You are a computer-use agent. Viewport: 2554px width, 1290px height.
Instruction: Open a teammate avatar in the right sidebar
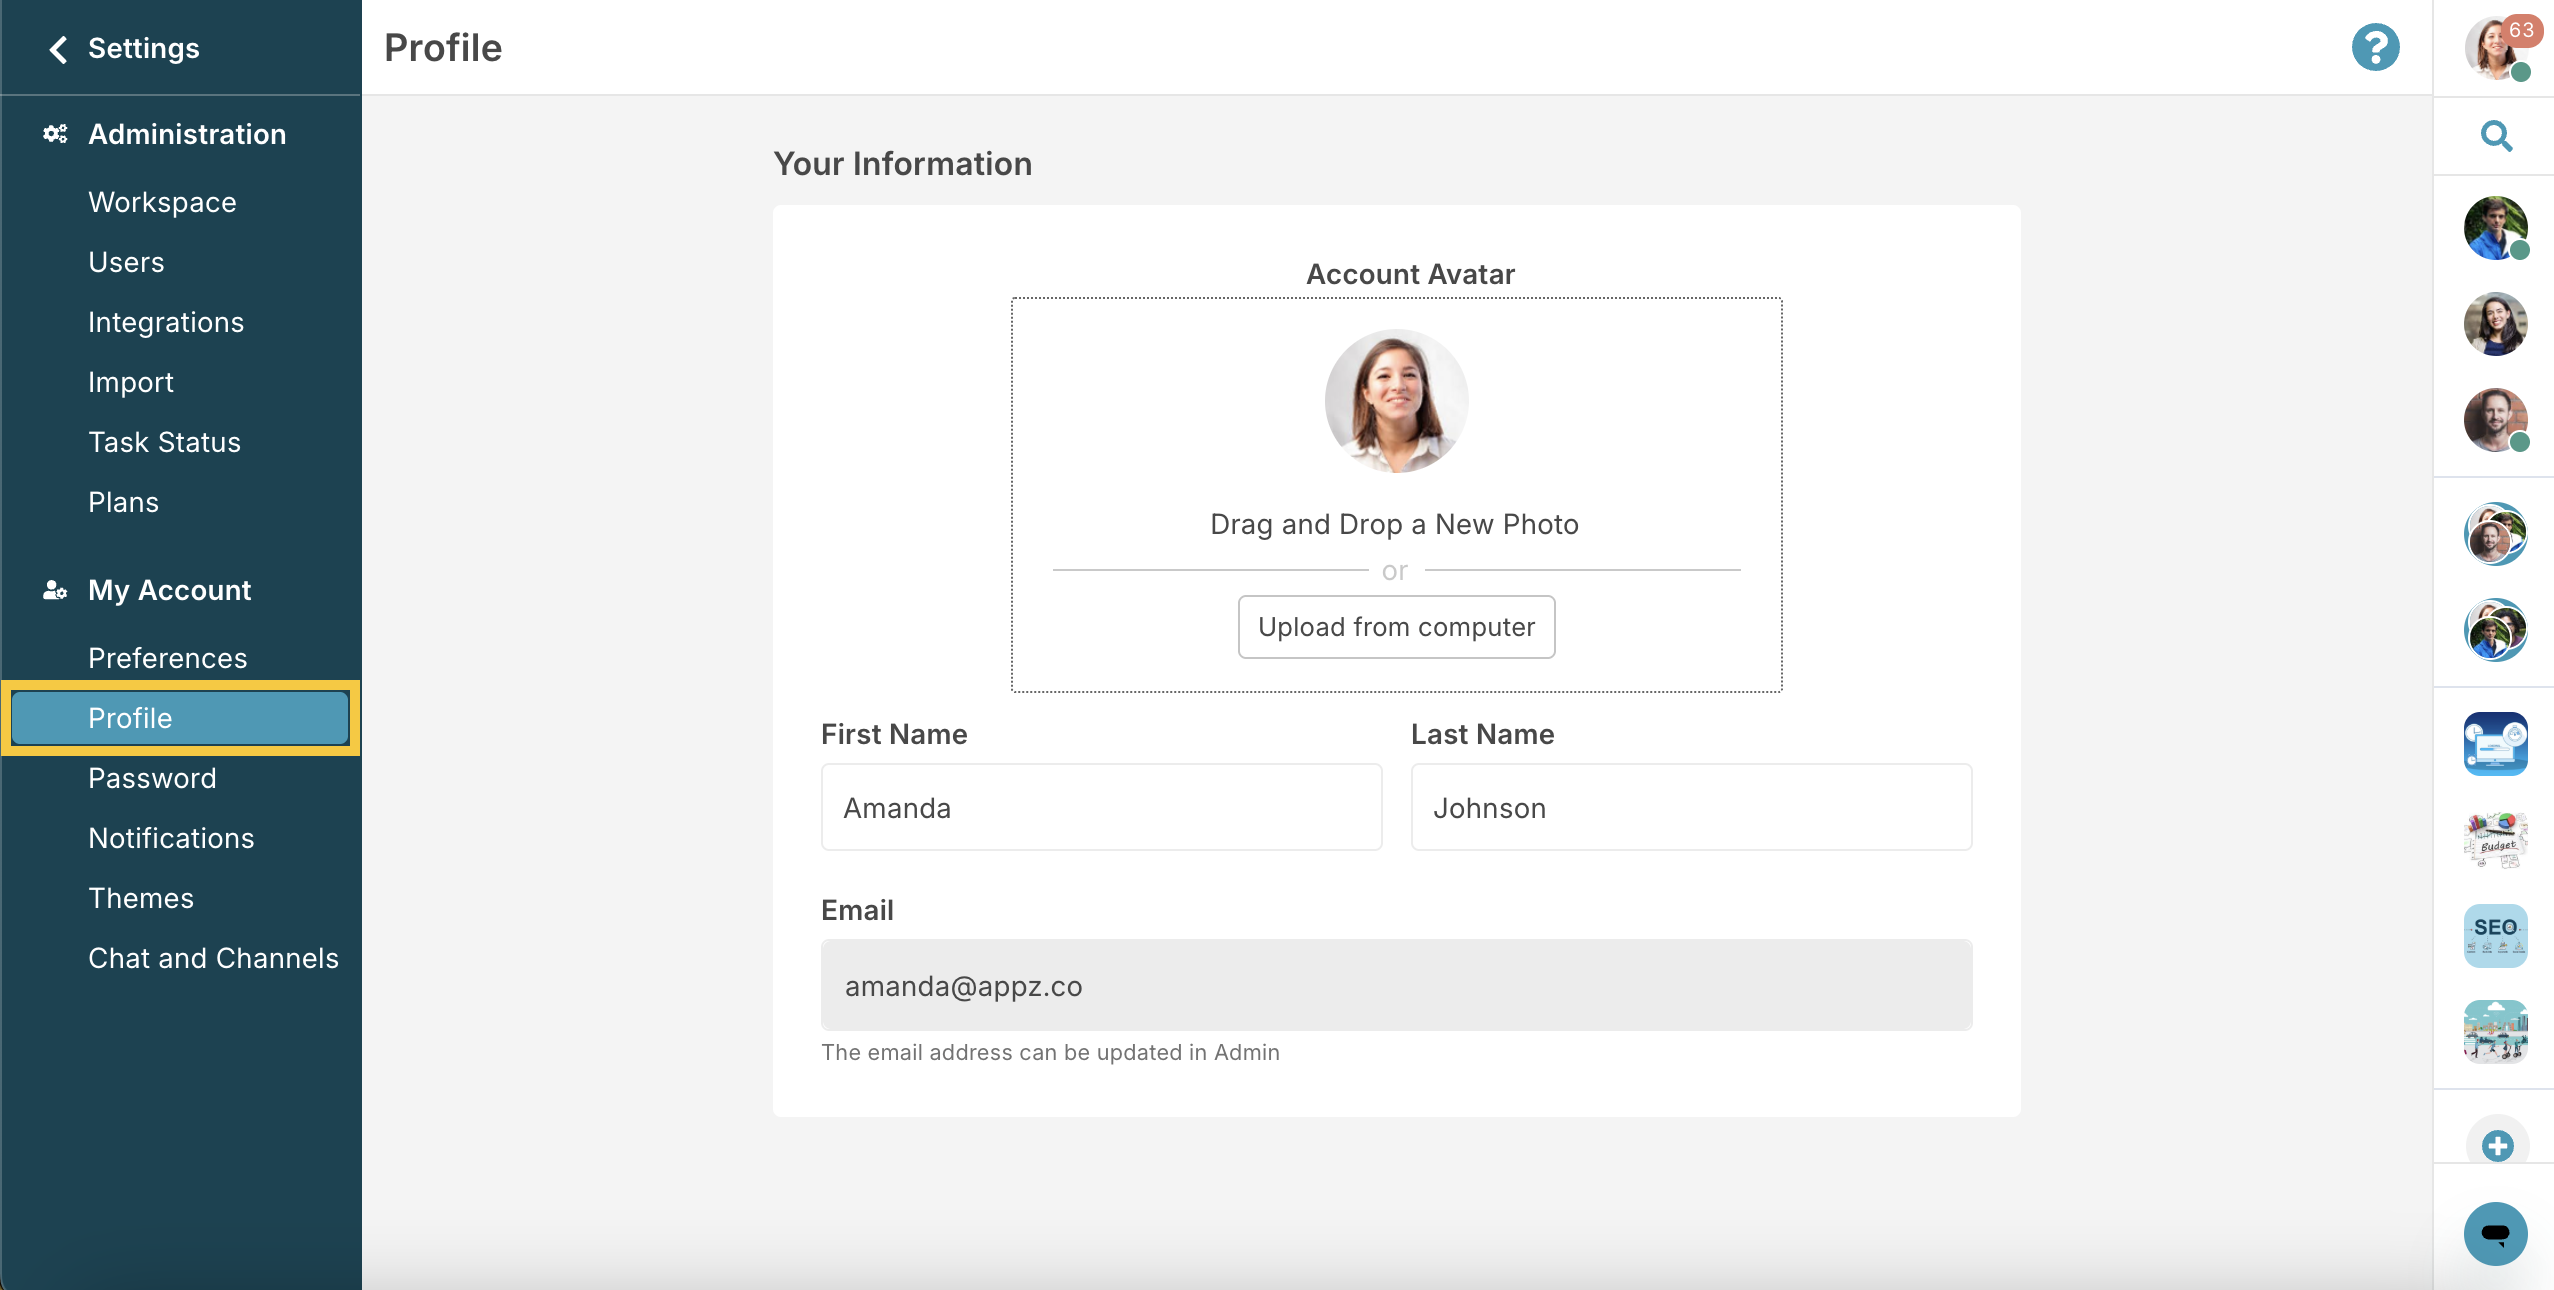[x=2497, y=228]
